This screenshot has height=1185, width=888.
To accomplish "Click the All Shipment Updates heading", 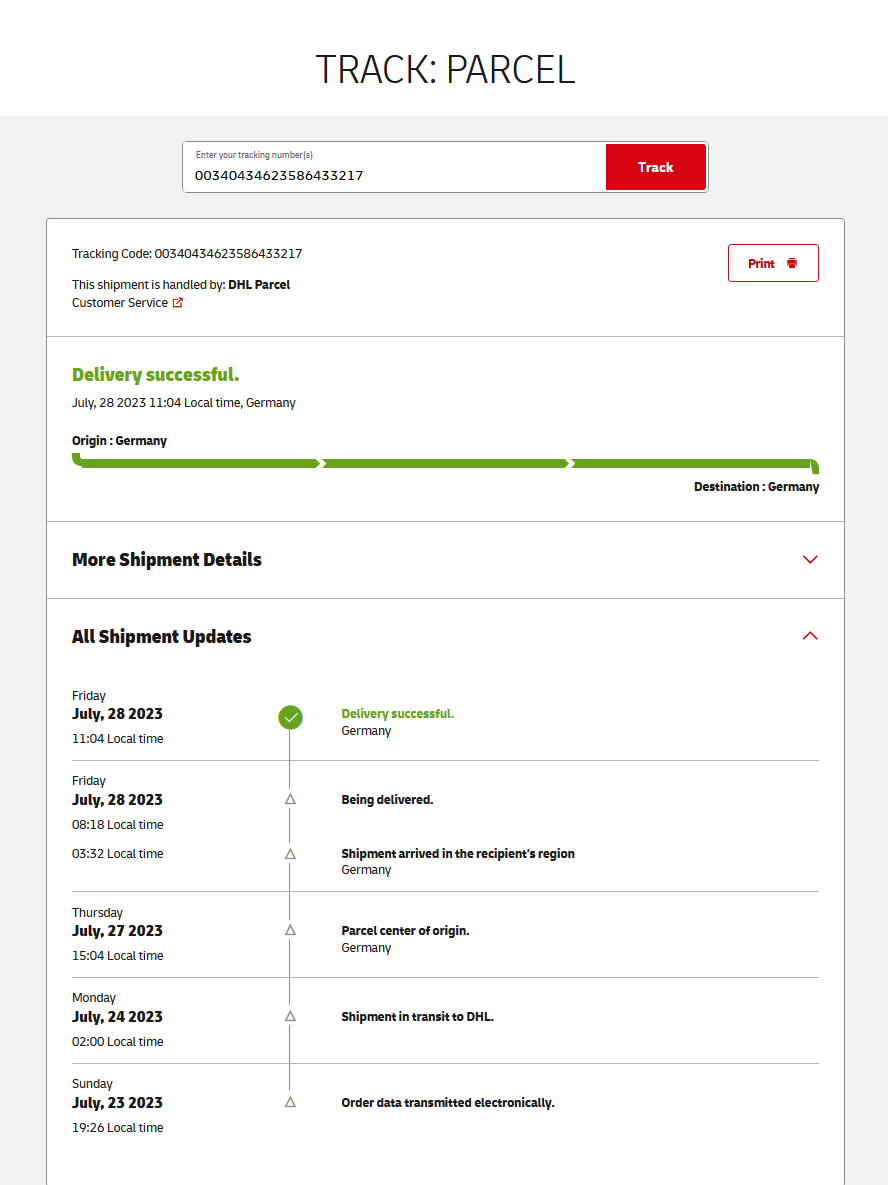I will [162, 637].
